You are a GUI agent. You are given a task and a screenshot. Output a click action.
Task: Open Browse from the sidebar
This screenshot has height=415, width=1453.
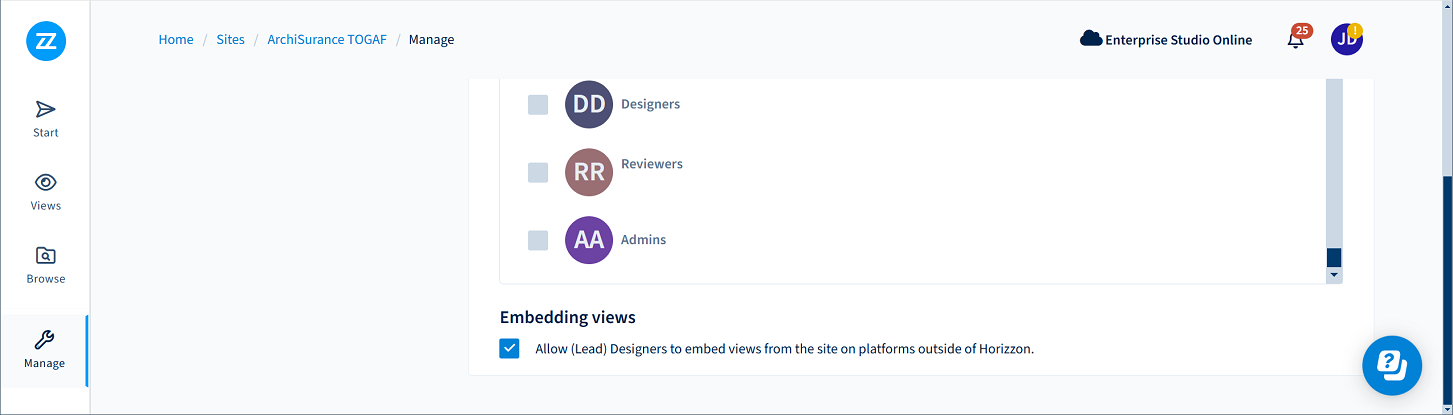coord(46,265)
